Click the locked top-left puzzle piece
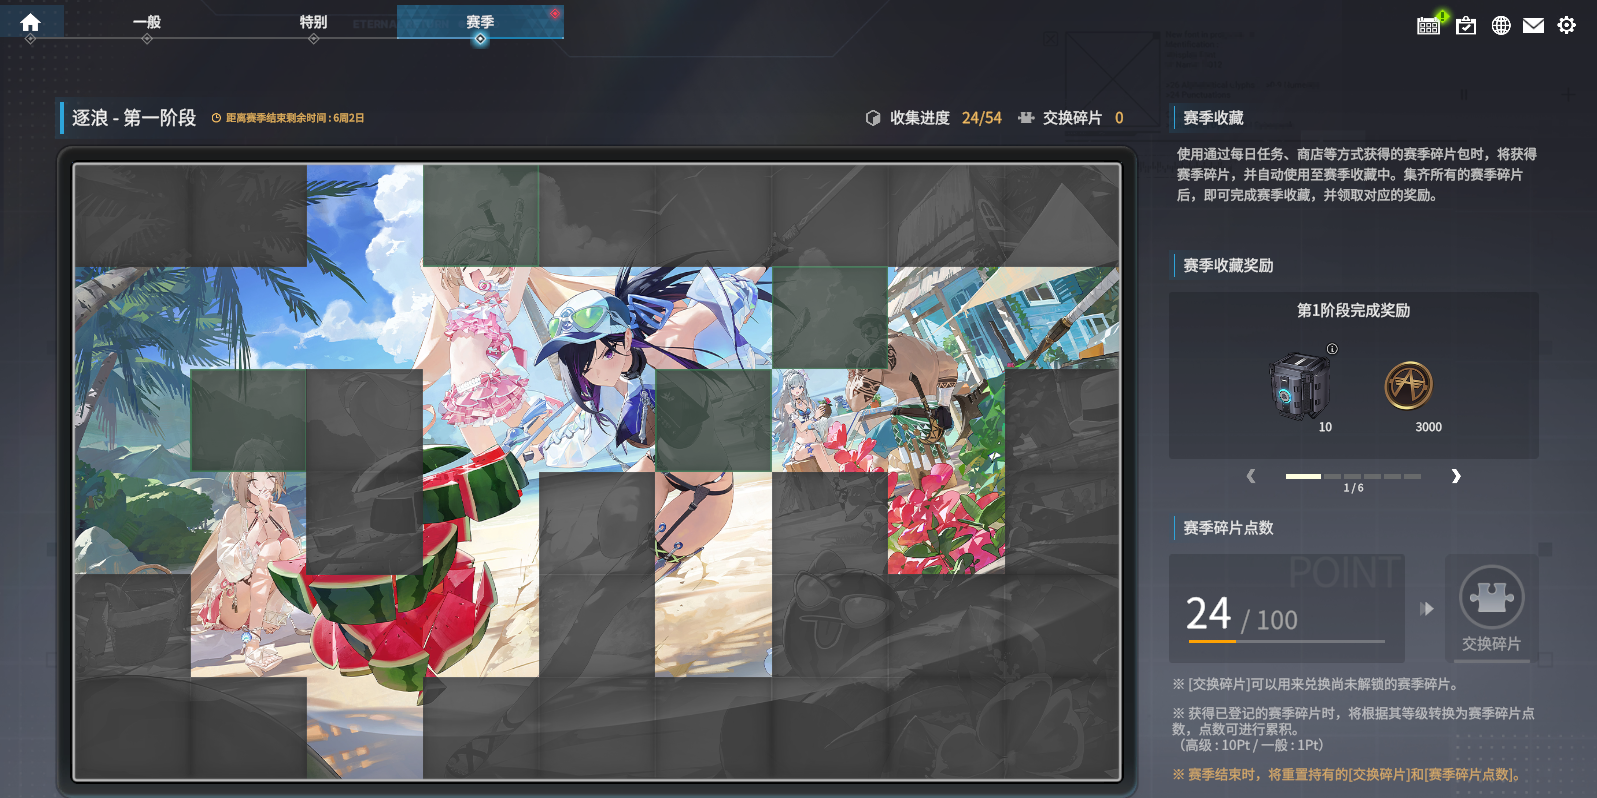 (132, 215)
